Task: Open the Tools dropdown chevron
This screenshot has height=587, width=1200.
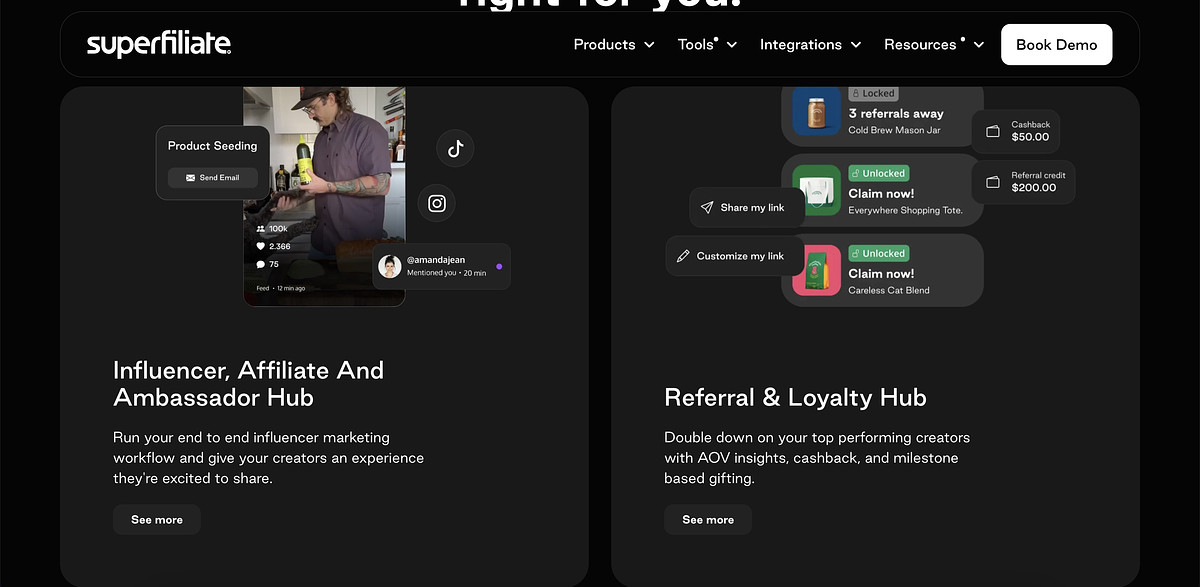Action: [731, 45]
